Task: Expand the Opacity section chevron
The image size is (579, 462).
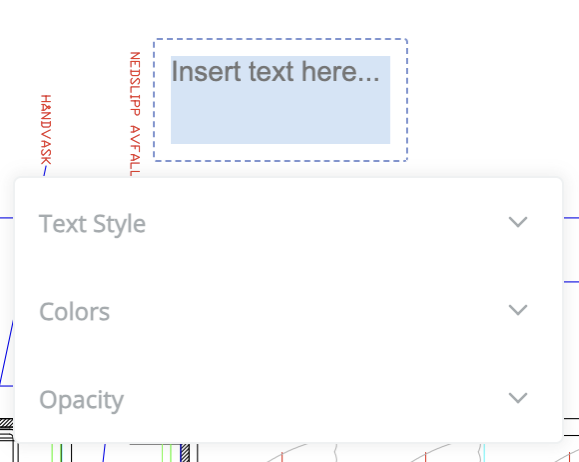Action: click(518, 398)
